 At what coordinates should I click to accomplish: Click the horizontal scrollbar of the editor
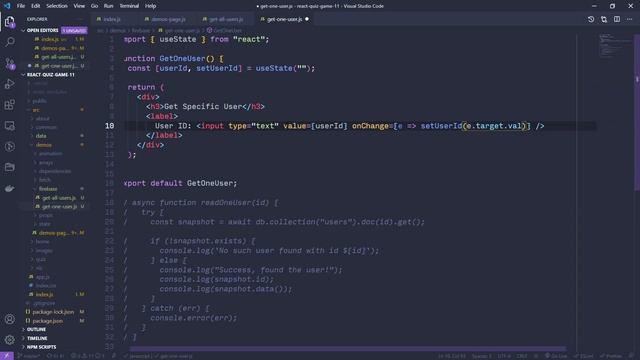click(x=348, y=349)
